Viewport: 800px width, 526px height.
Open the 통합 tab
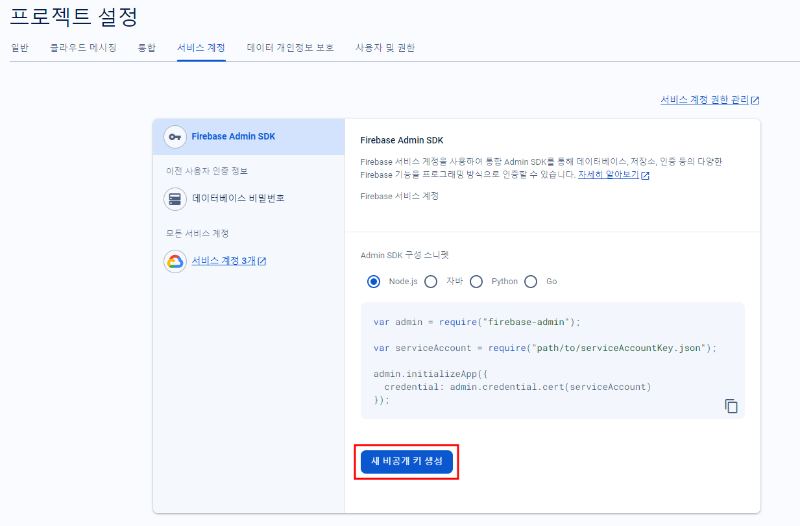point(146,48)
